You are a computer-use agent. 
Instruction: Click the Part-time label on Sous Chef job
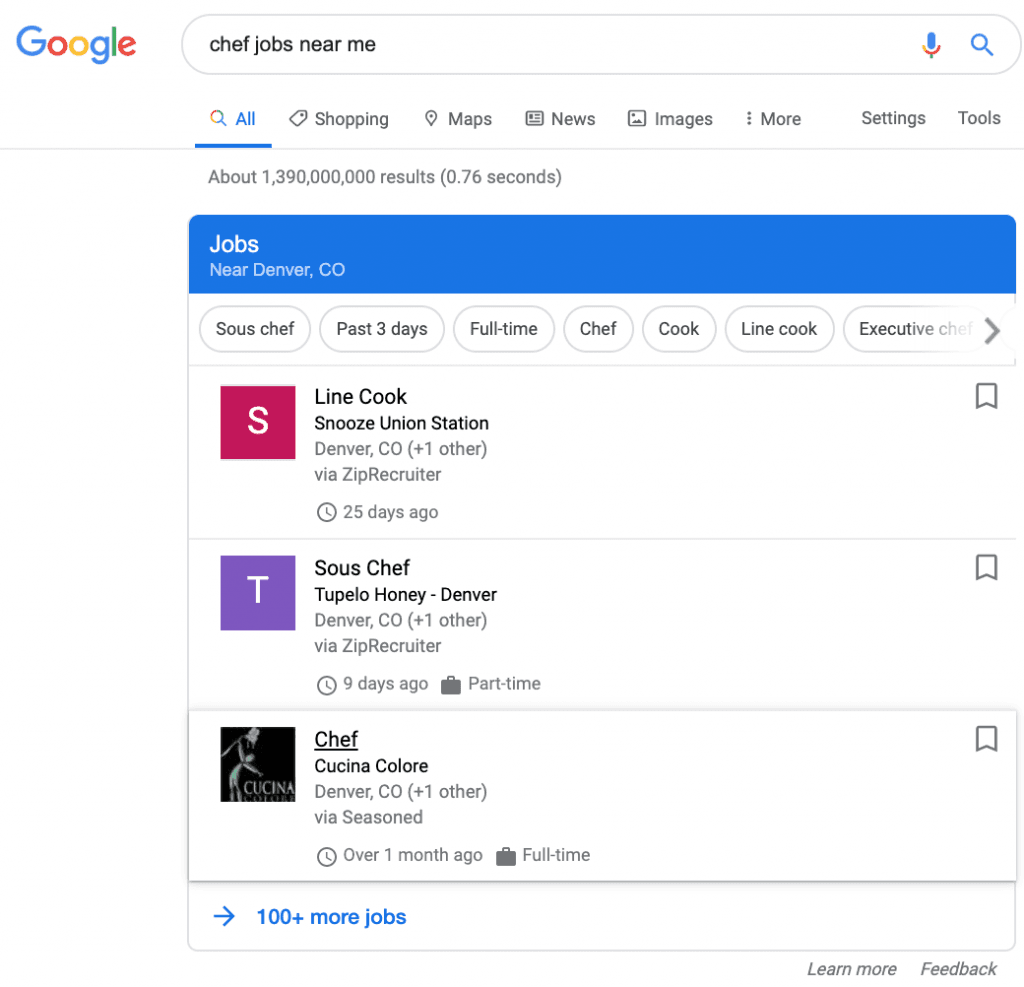[504, 684]
